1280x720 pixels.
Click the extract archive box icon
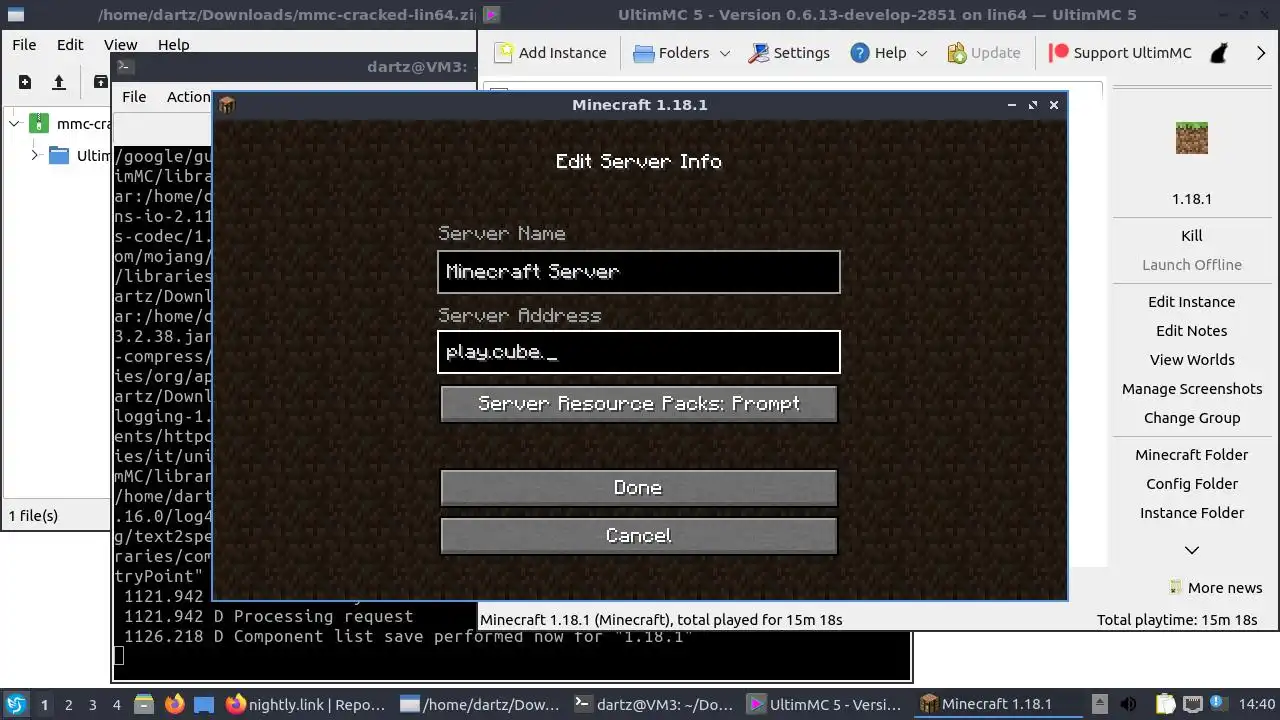click(x=100, y=82)
